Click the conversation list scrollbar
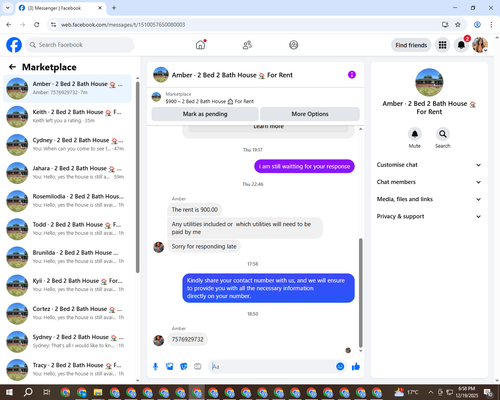Image resolution: width=500 pixels, height=400 pixels. [137, 177]
